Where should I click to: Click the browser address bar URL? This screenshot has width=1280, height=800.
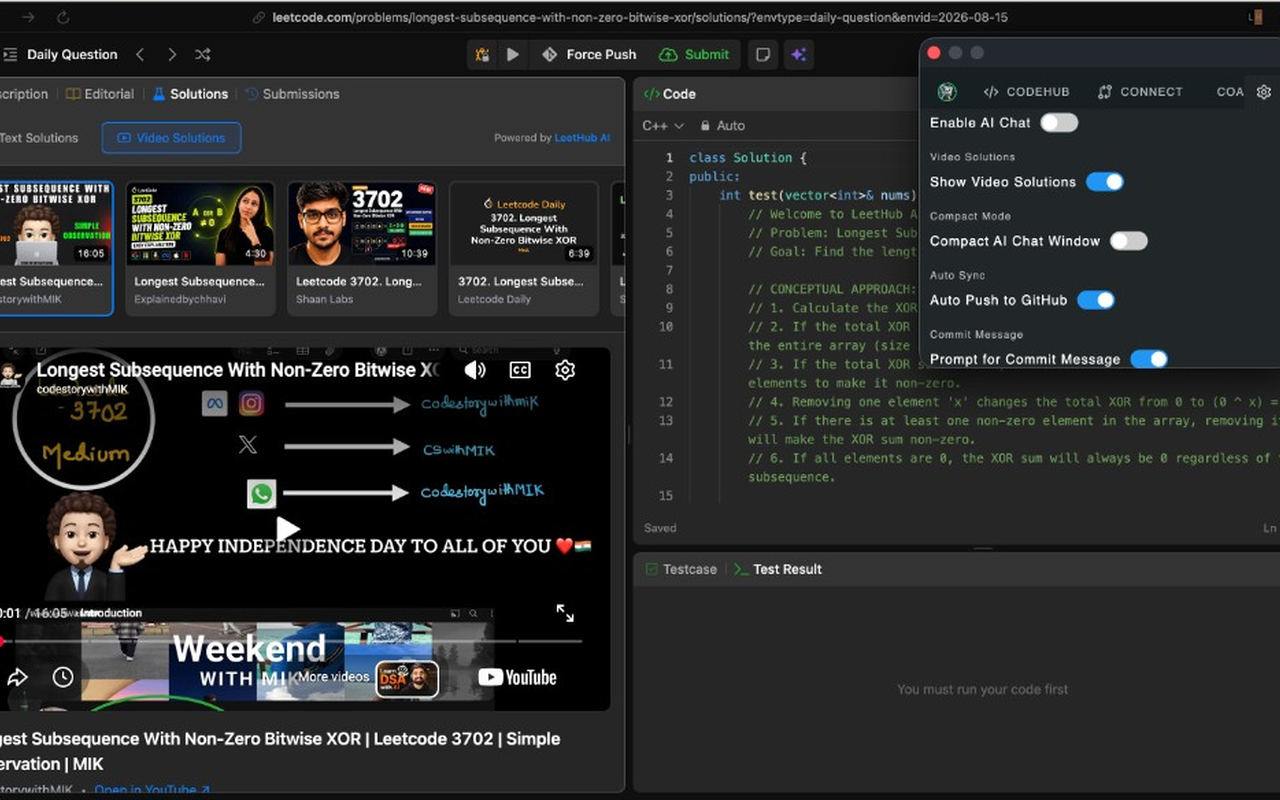(640, 18)
